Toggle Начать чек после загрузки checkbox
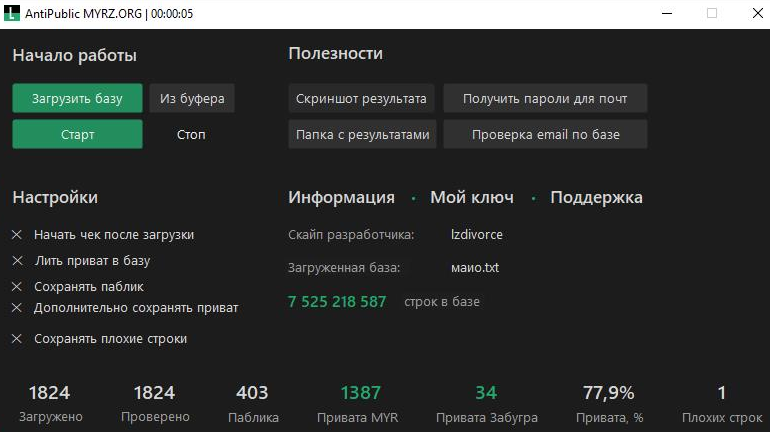Viewport: 770px width, 432px height. coord(17,235)
